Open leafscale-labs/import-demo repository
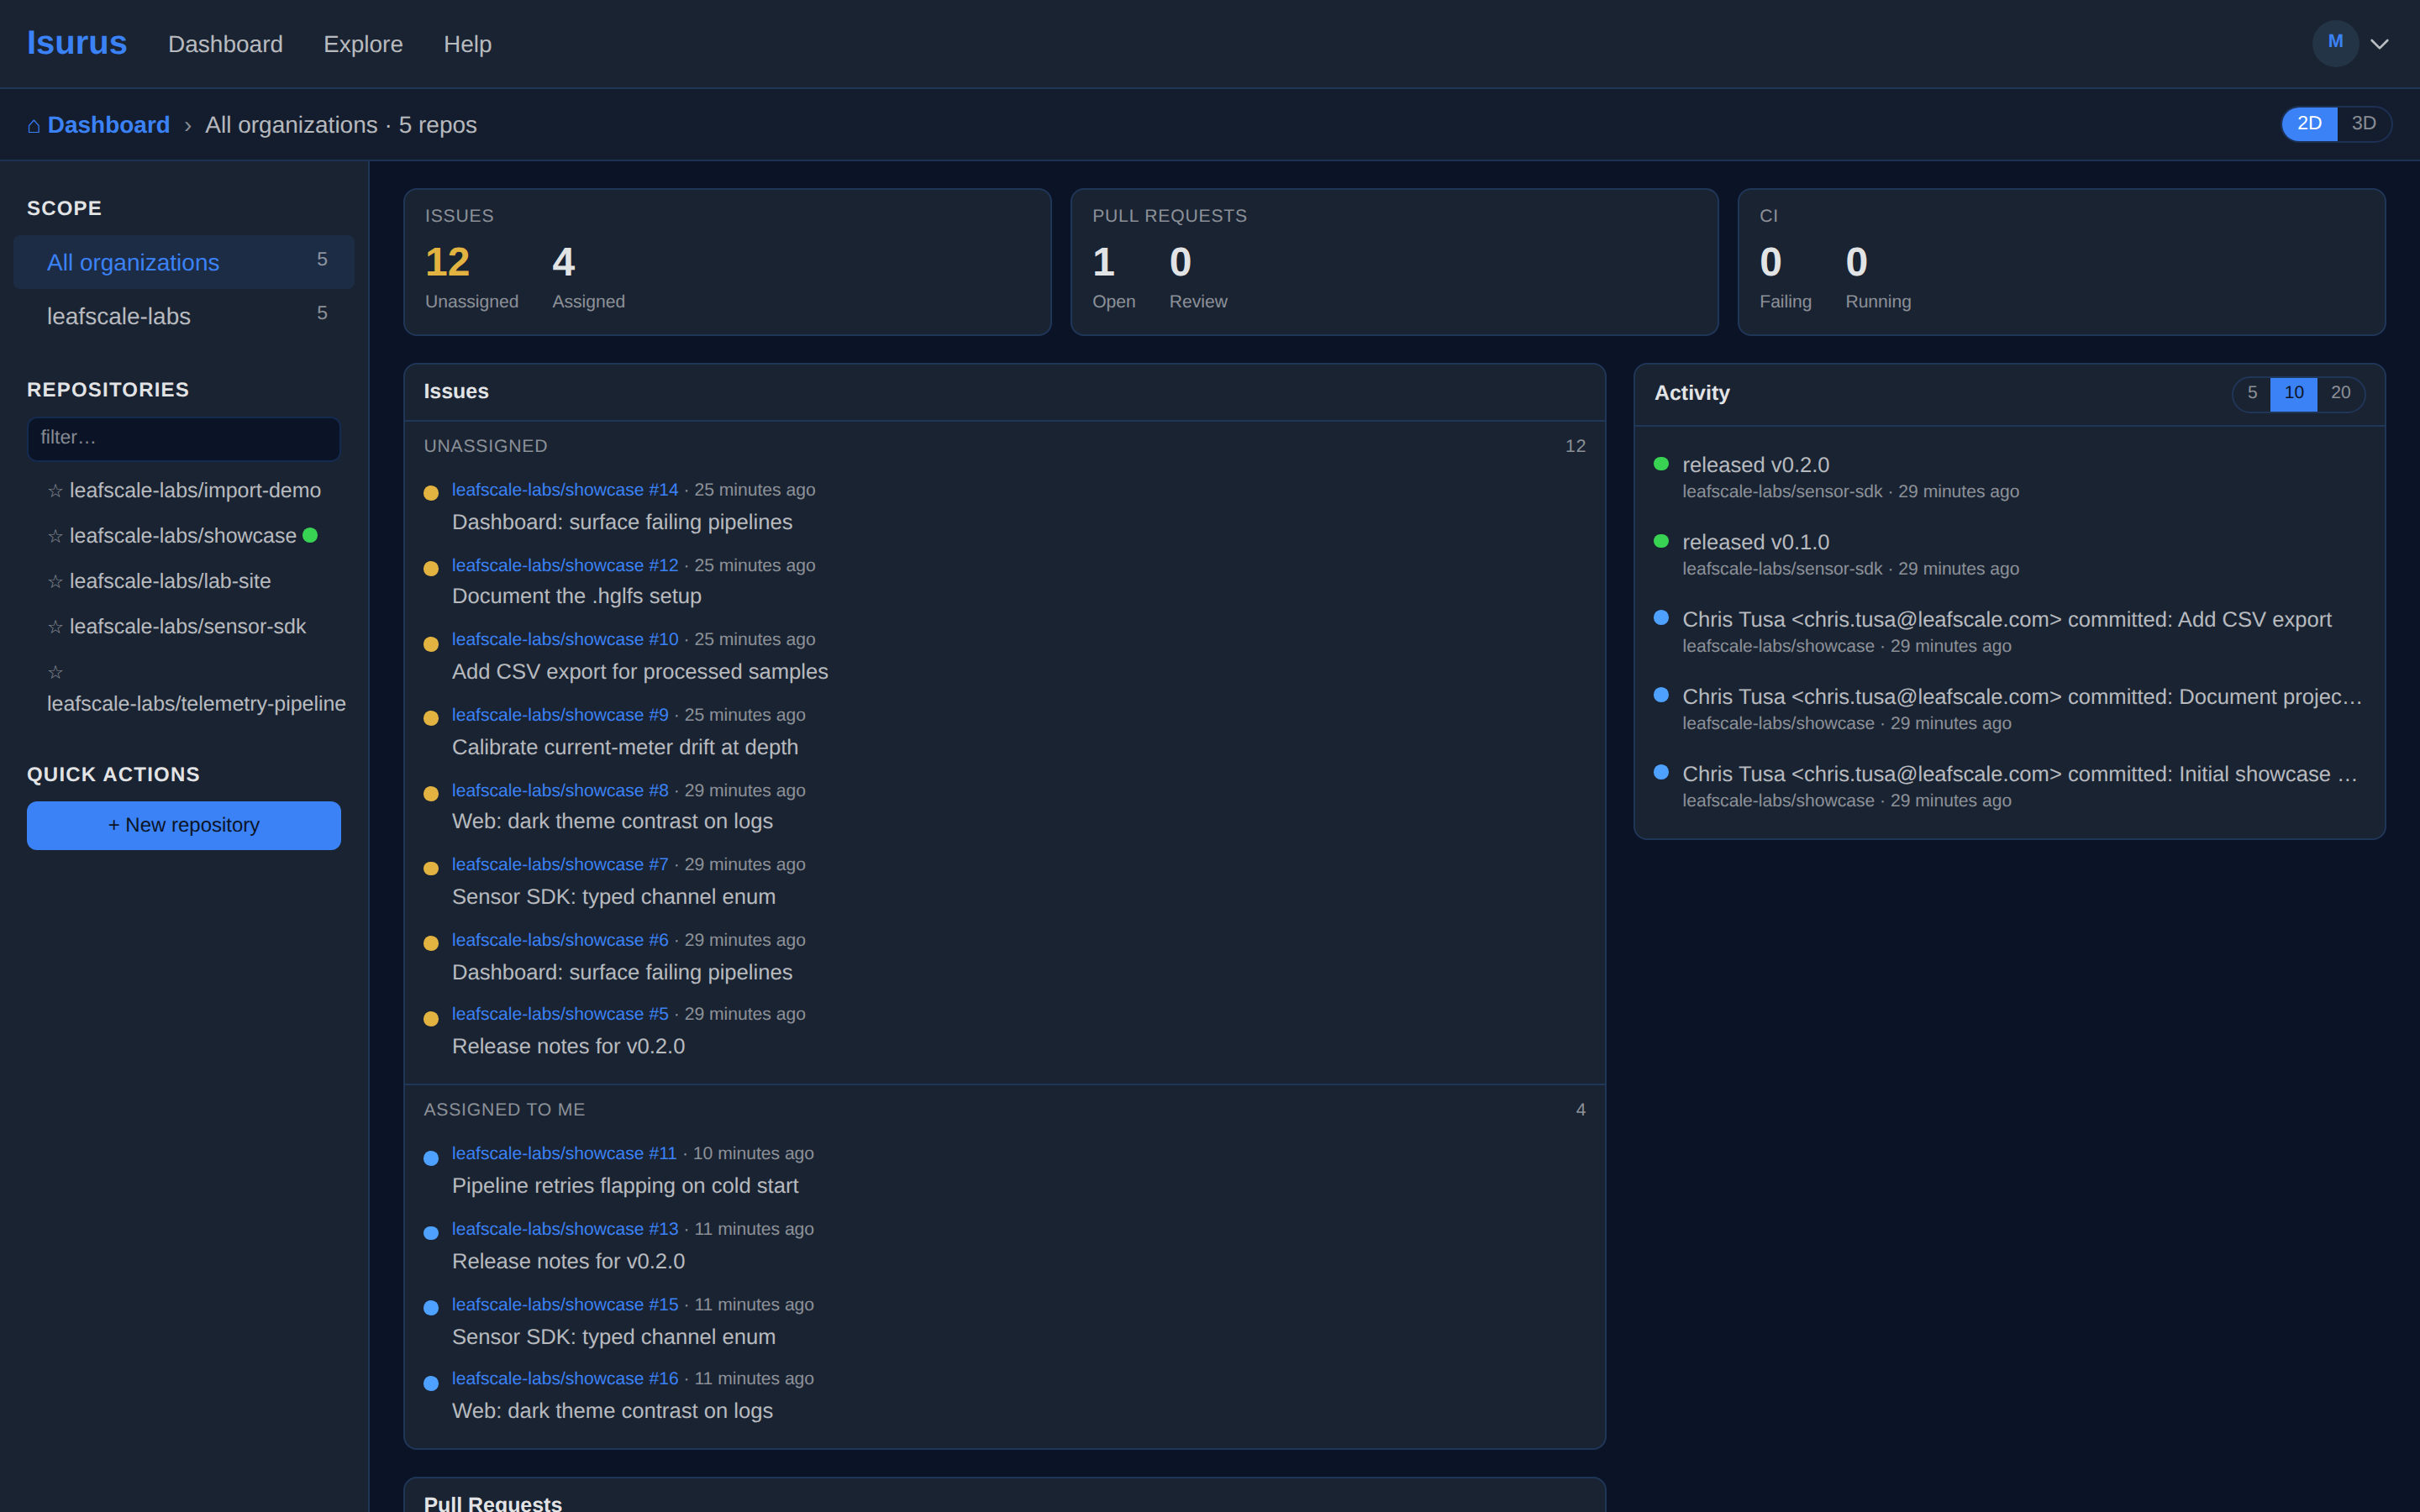The height and width of the screenshot is (1512, 2420). (x=195, y=491)
